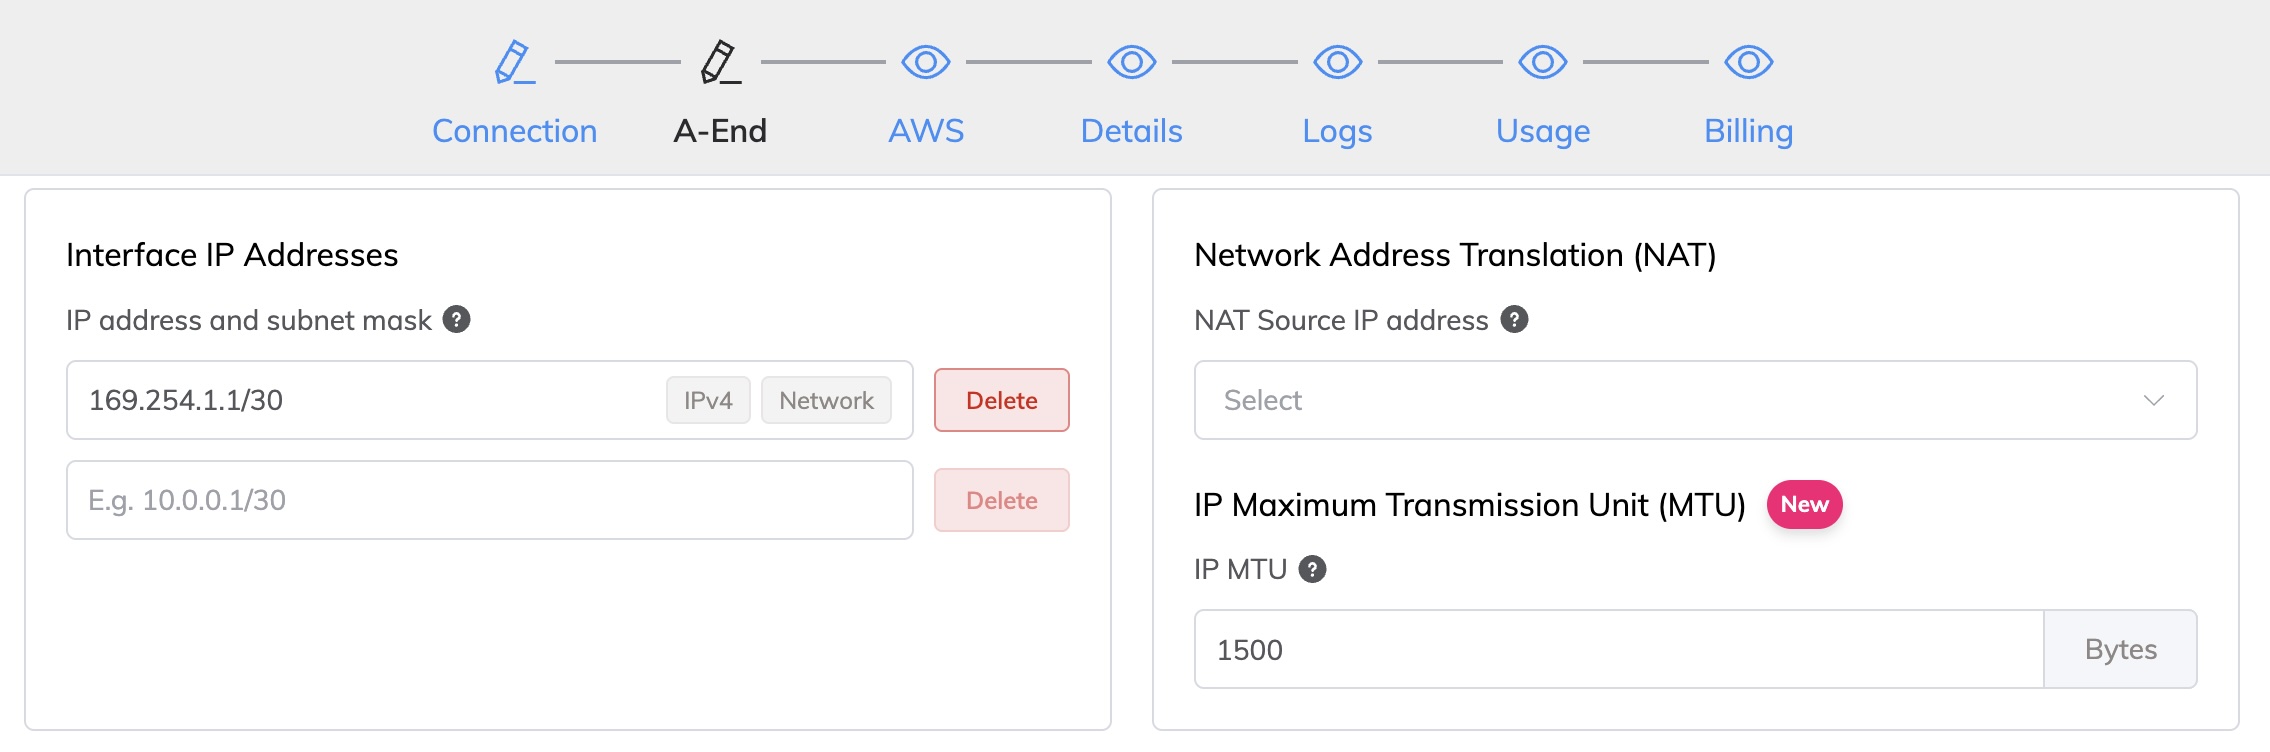Delete the 169.254.1.1/30 IP address
The image size is (2270, 752).
point(1001,399)
